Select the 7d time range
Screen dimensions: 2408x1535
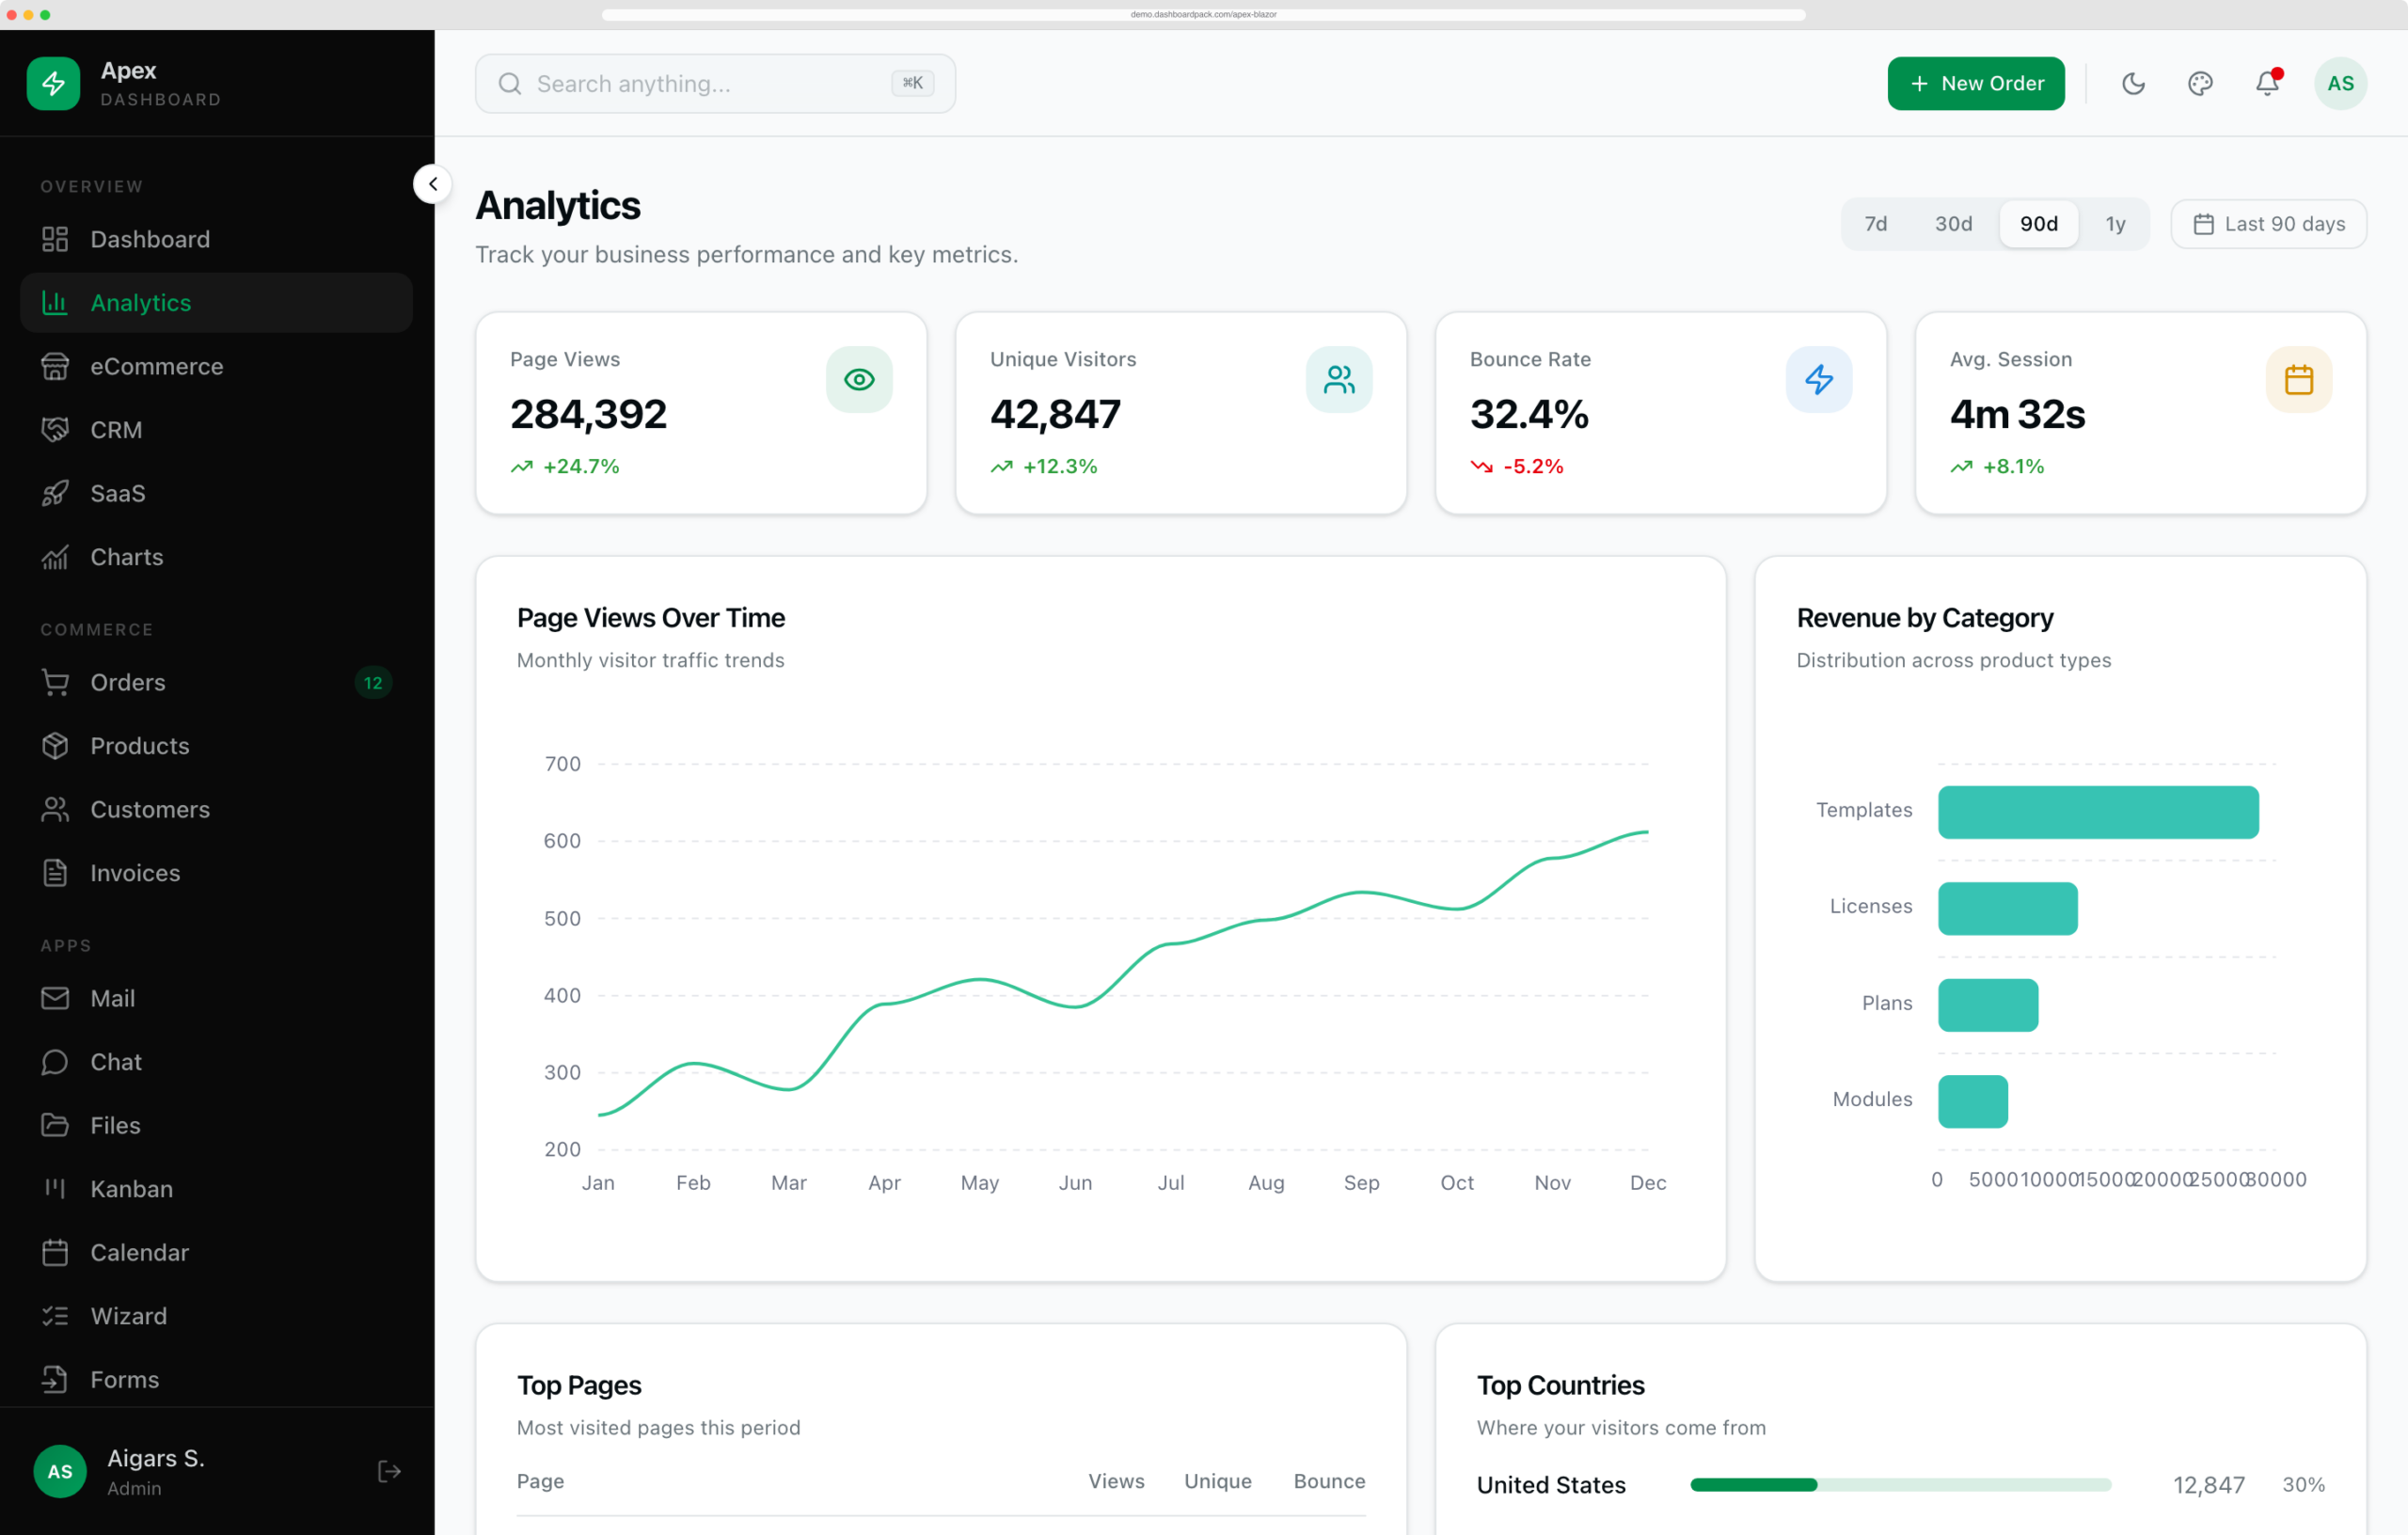[x=1876, y=224]
